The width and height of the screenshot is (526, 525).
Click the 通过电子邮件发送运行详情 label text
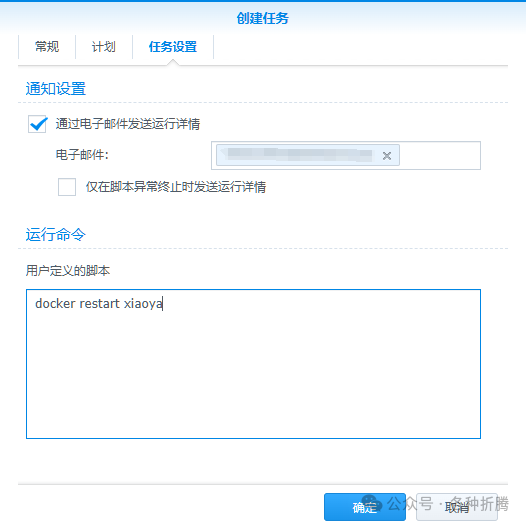[128, 124]
